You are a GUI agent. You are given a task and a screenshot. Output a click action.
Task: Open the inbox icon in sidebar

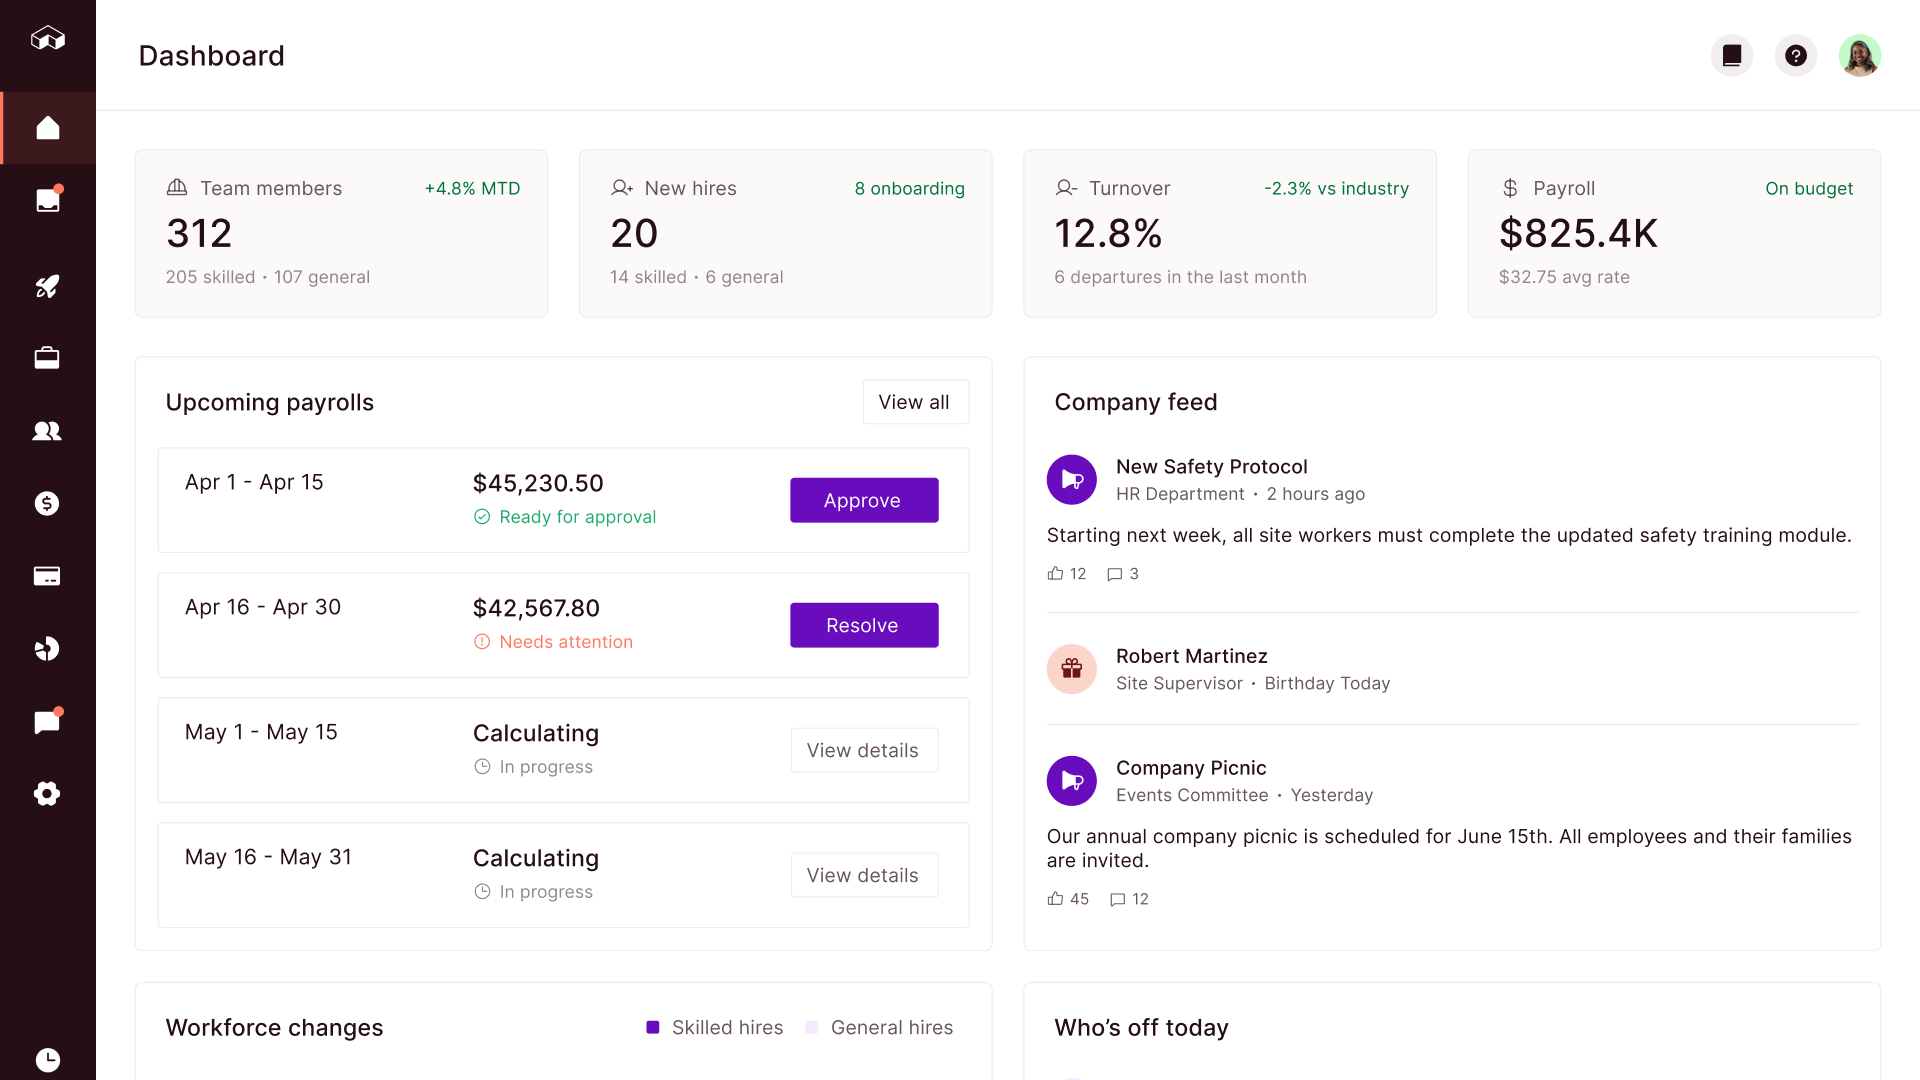(x=47, y=200)
